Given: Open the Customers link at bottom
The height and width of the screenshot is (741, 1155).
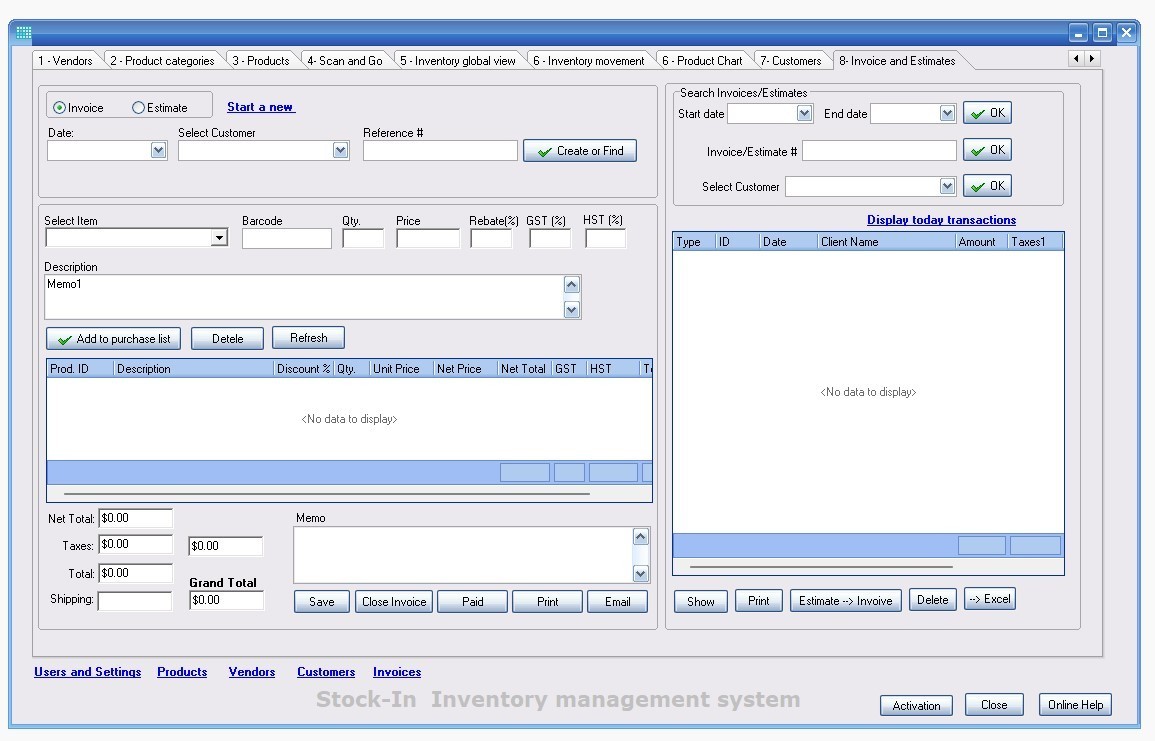Looking at the screenshot, I should point(326,672).
